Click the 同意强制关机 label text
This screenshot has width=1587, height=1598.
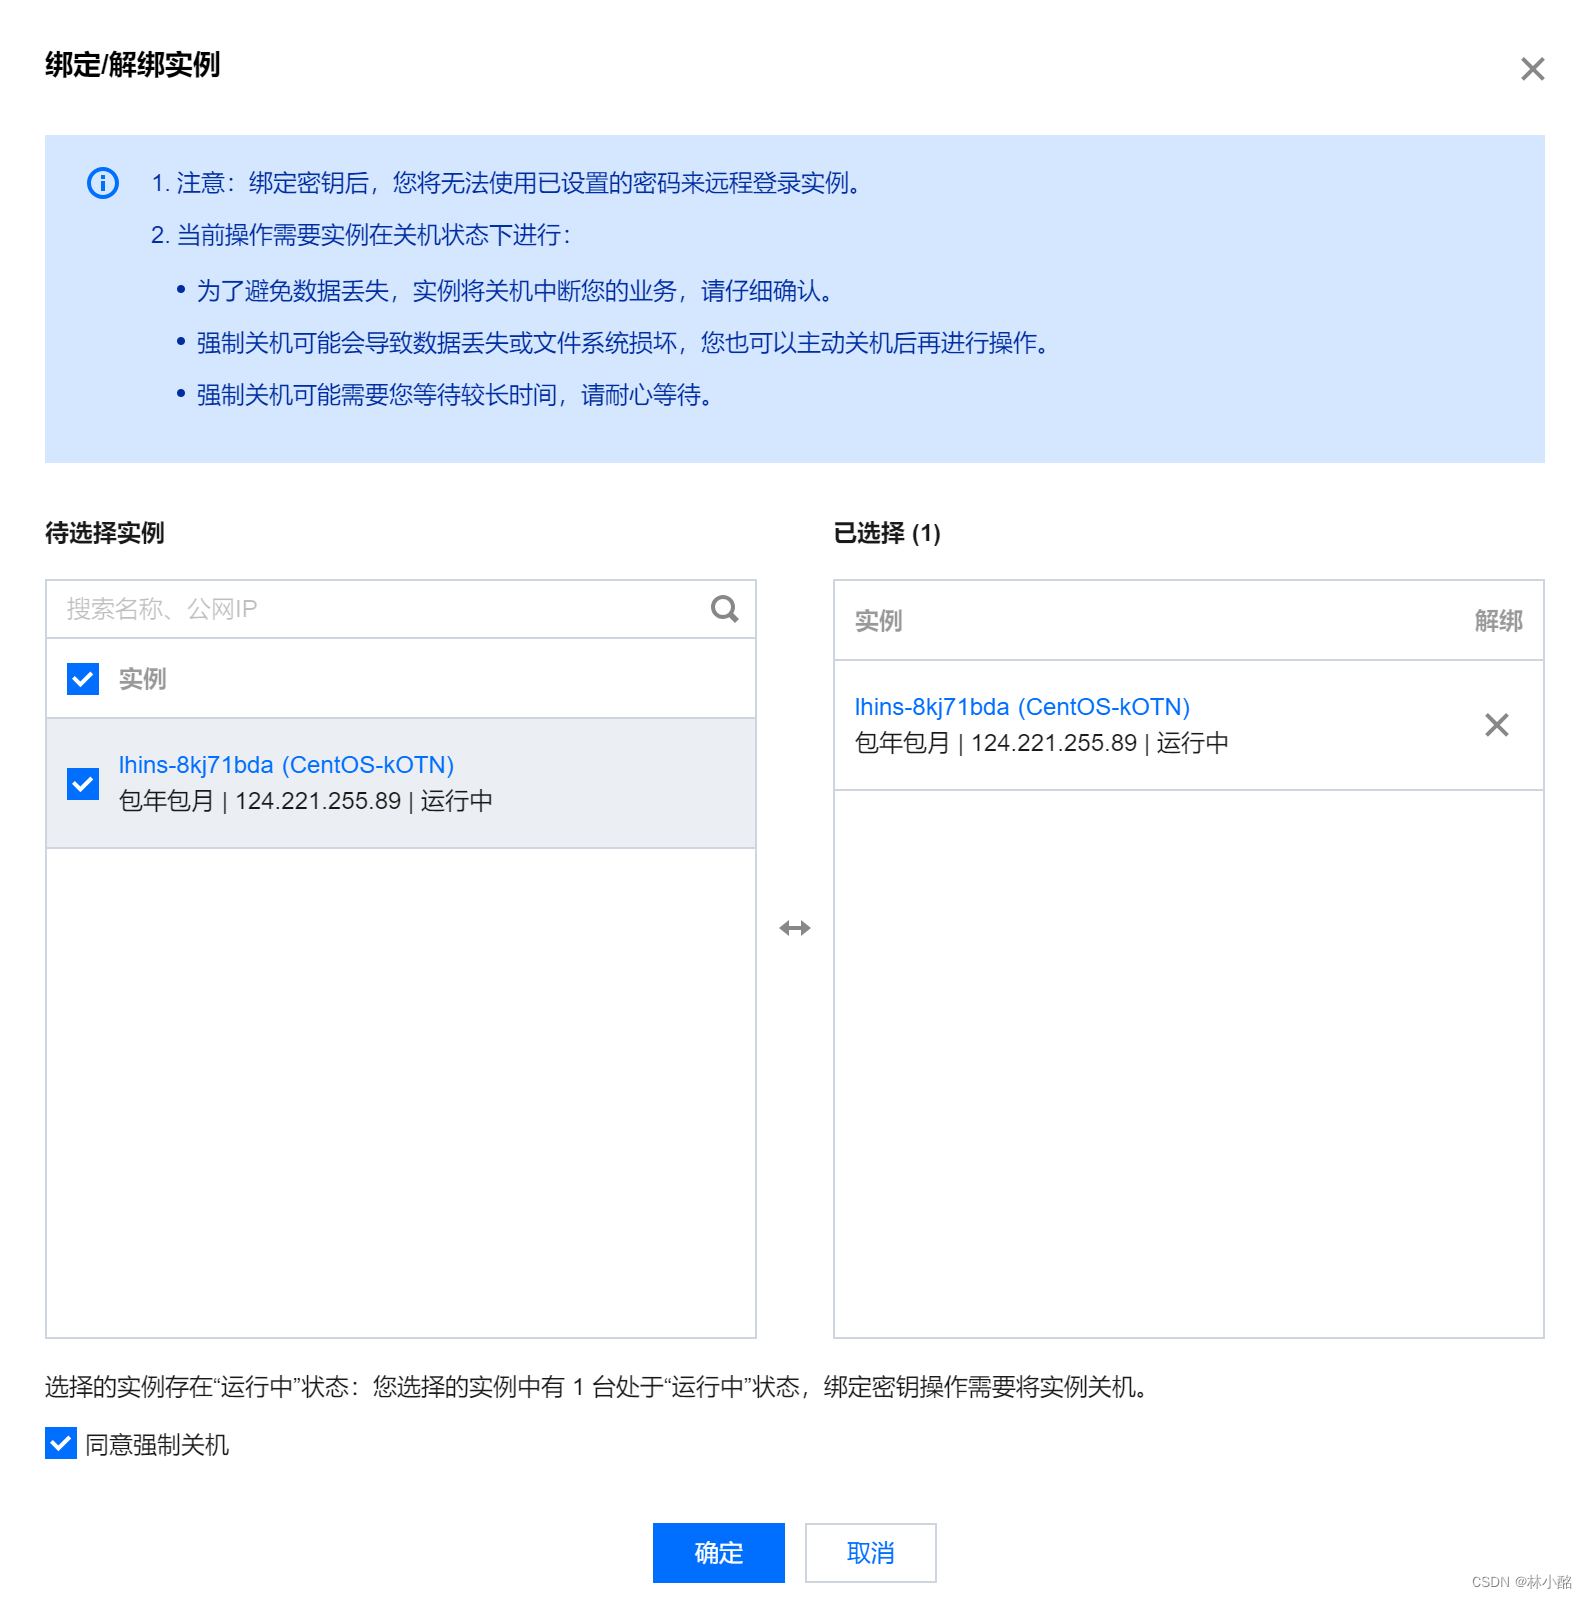click(x=157, y=1445)
